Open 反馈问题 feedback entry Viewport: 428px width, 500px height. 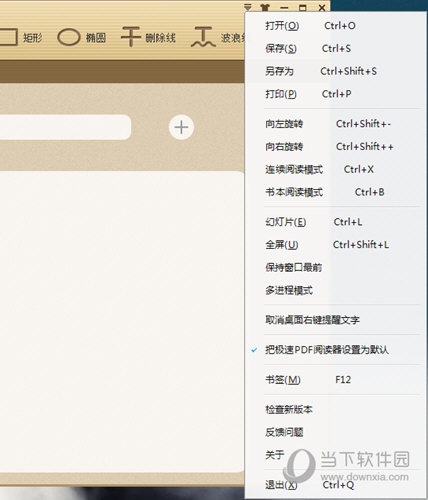click(x=337, y=432)
